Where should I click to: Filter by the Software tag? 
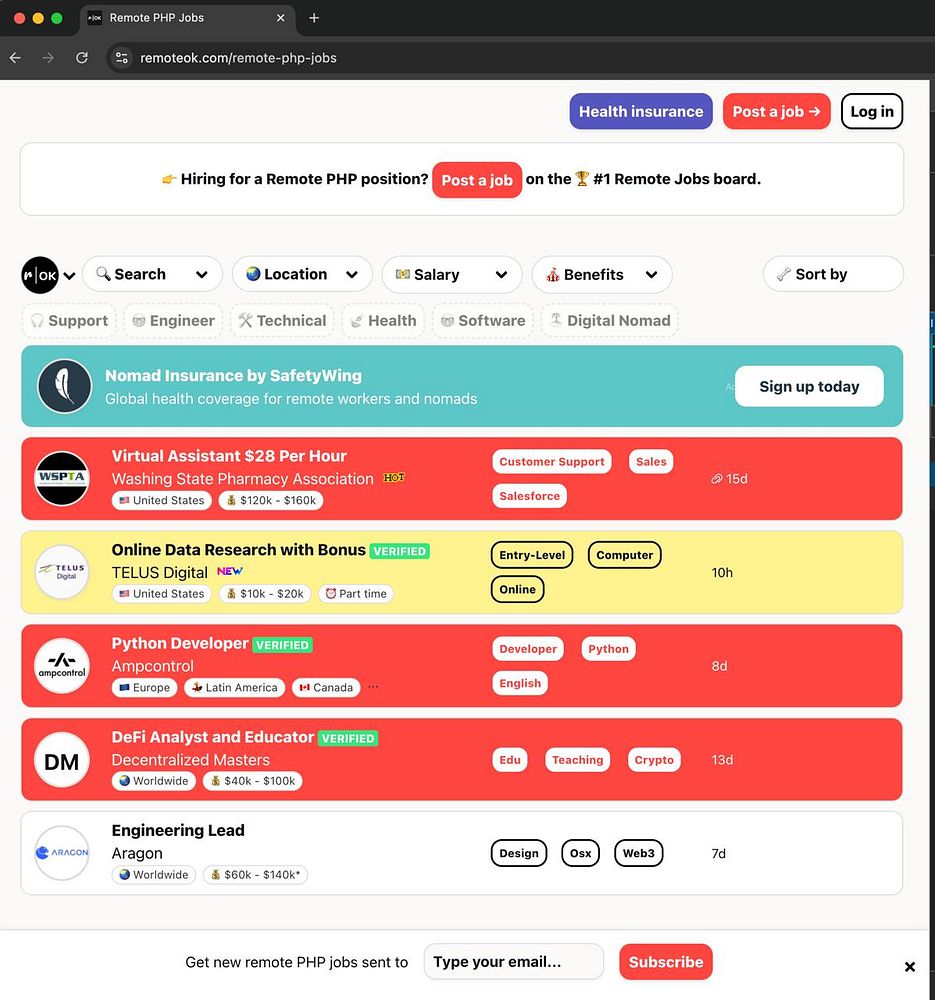[483, 320]
